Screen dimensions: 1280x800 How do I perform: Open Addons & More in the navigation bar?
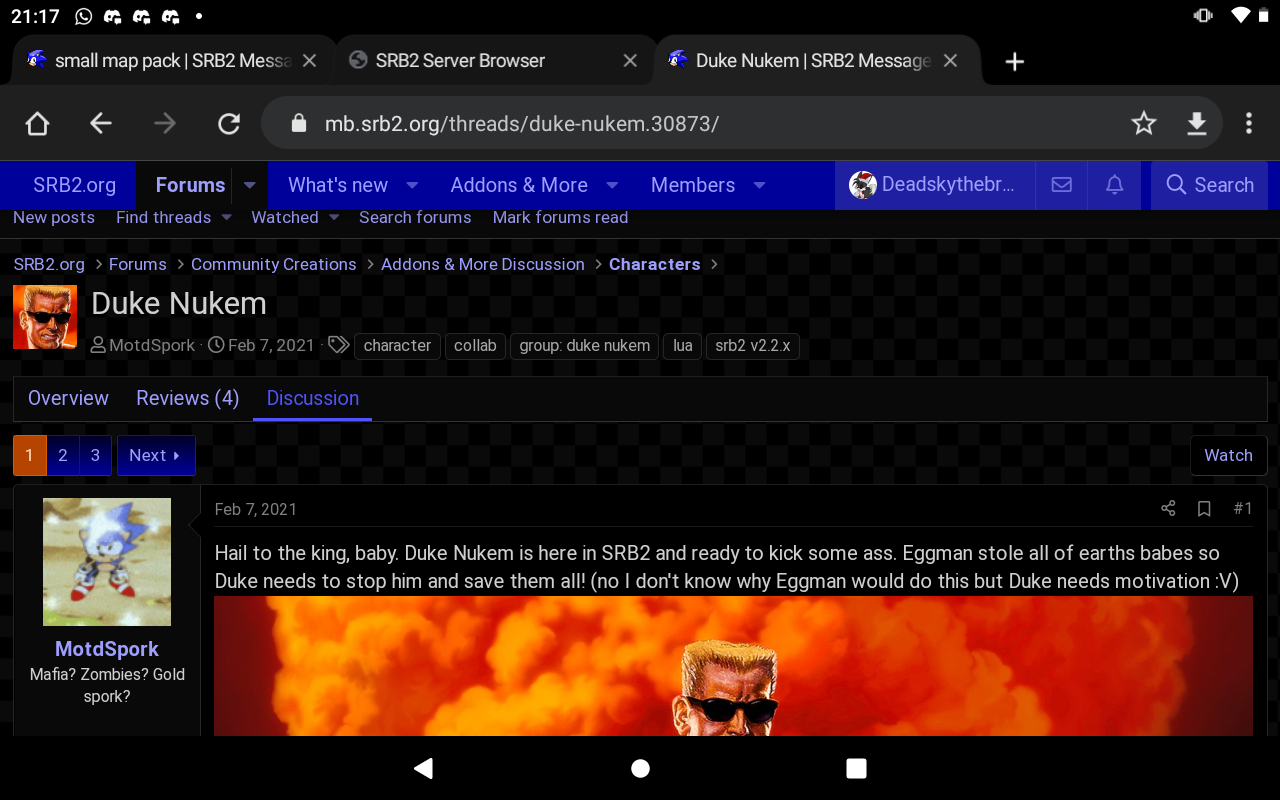click(519, 185)
